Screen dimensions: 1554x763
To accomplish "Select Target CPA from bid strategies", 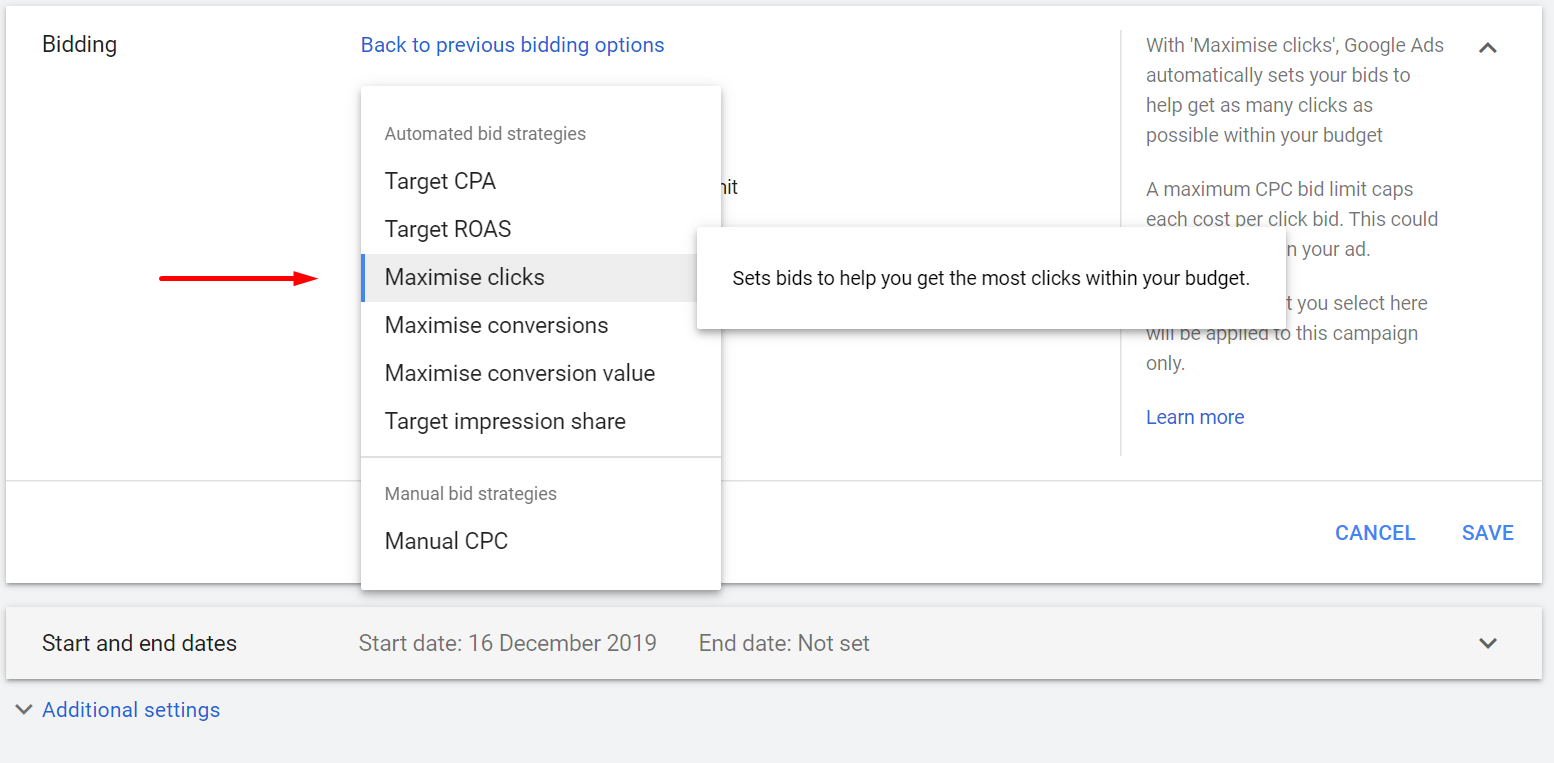I will pyautogui.click(x=440, y=181).
